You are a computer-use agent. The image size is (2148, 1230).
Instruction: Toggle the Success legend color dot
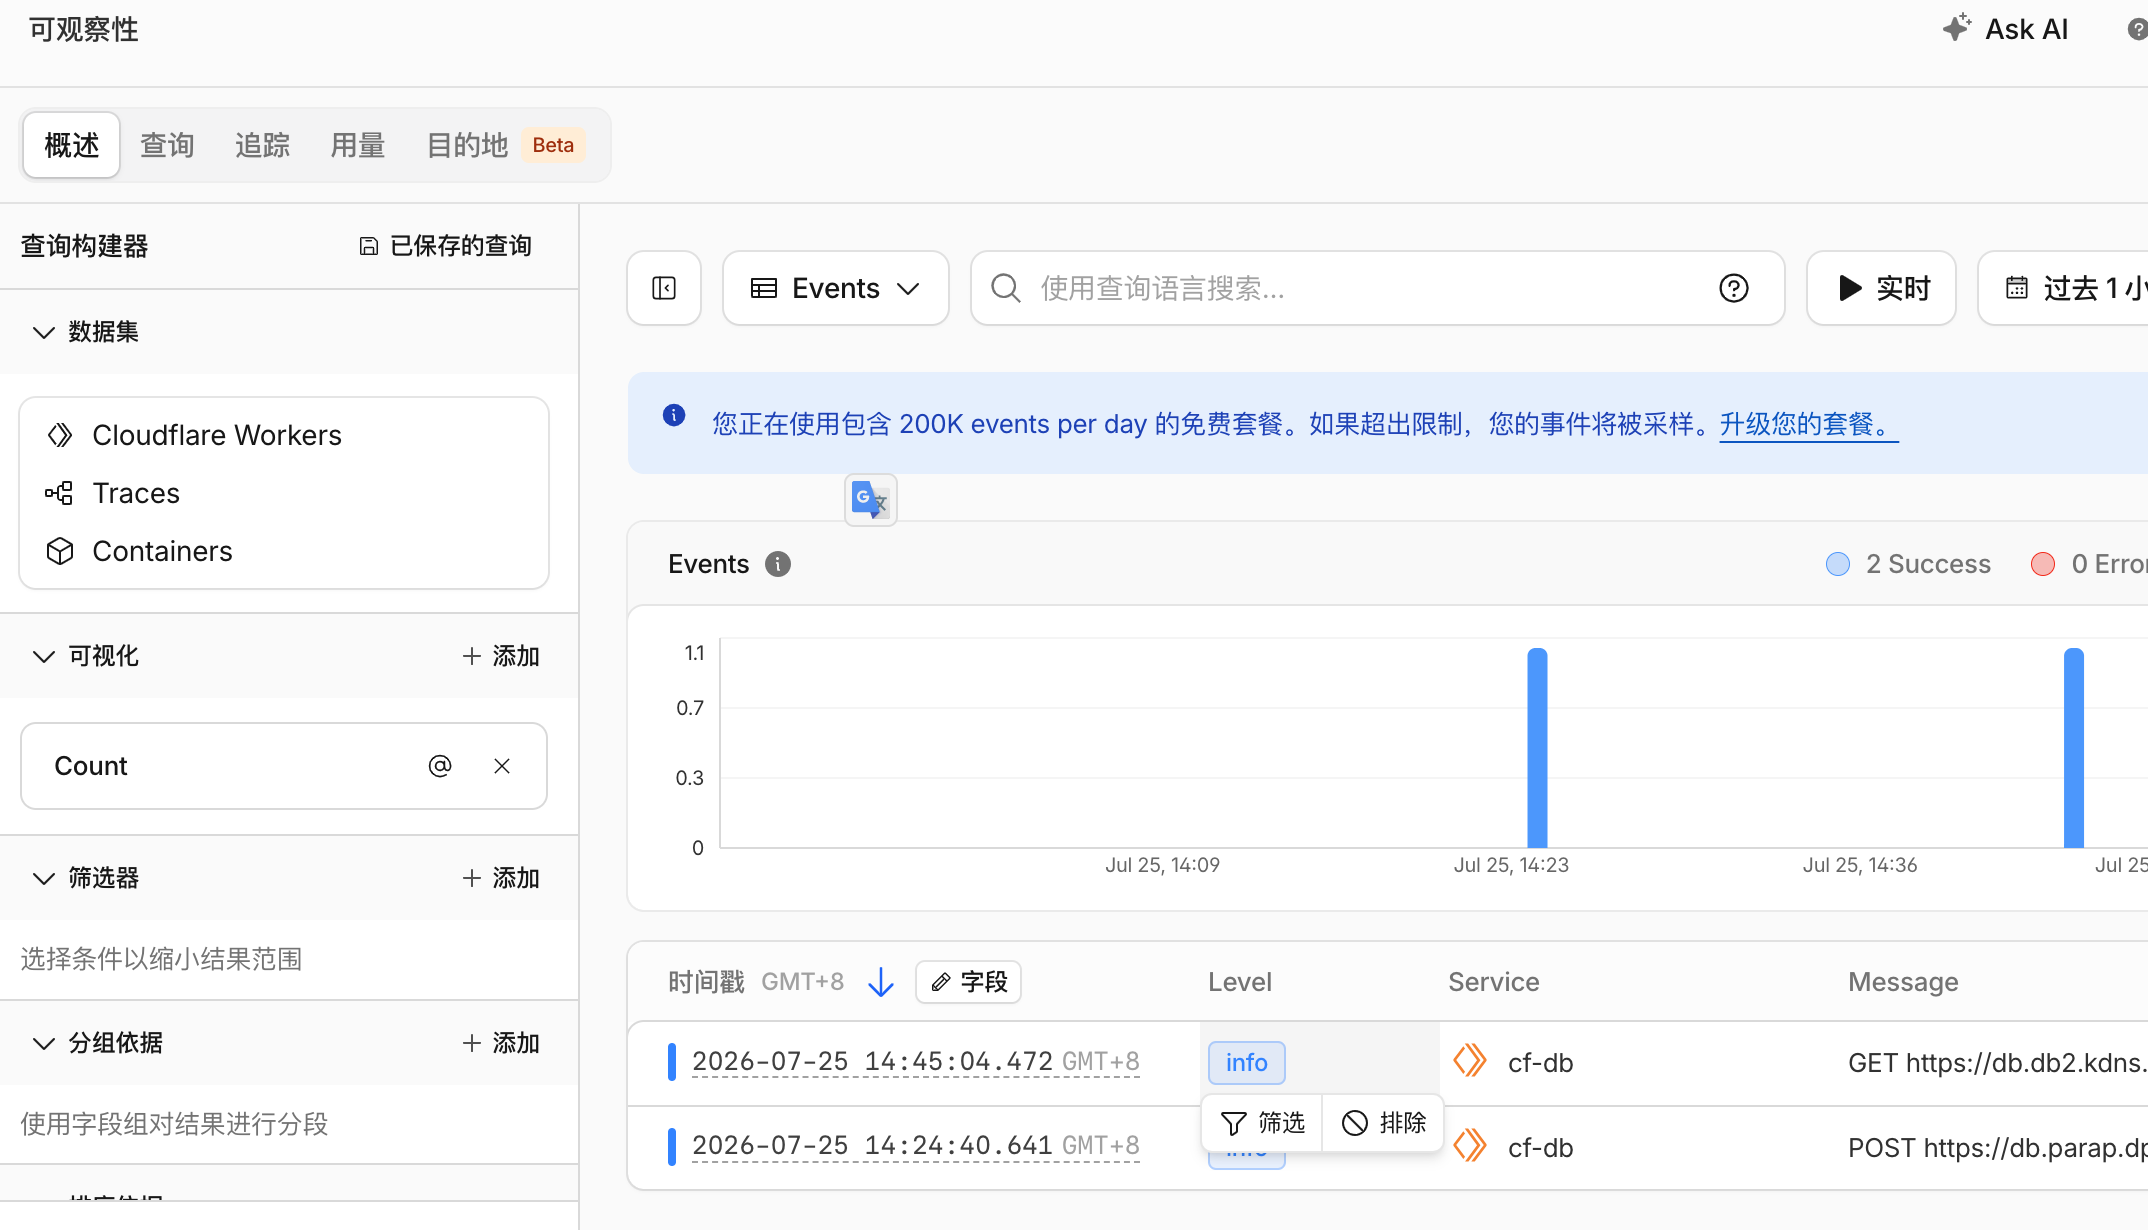coord(1837,564)
